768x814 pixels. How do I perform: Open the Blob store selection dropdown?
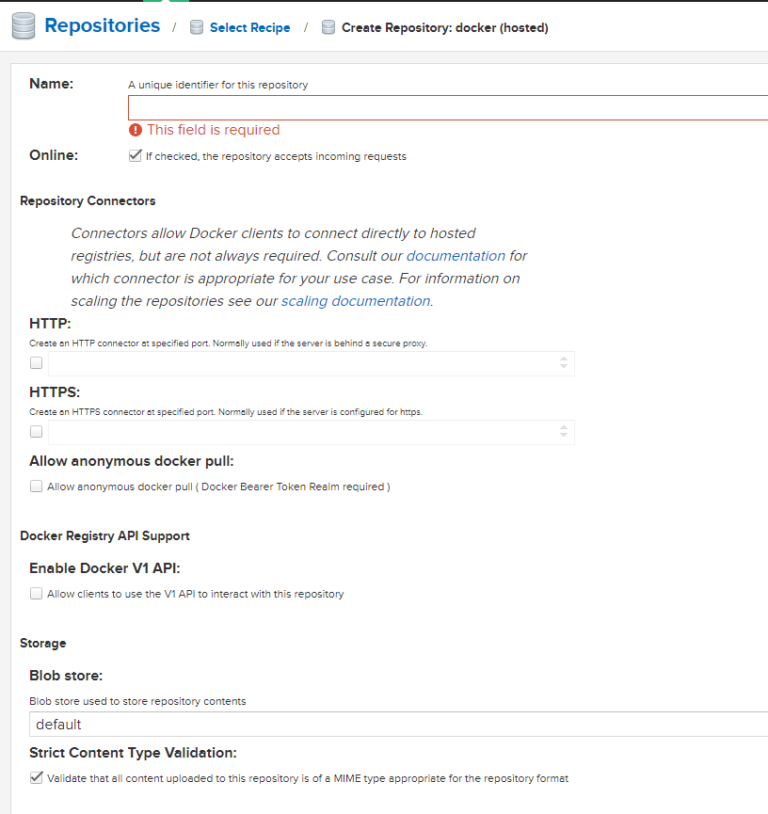coord(400,724)
